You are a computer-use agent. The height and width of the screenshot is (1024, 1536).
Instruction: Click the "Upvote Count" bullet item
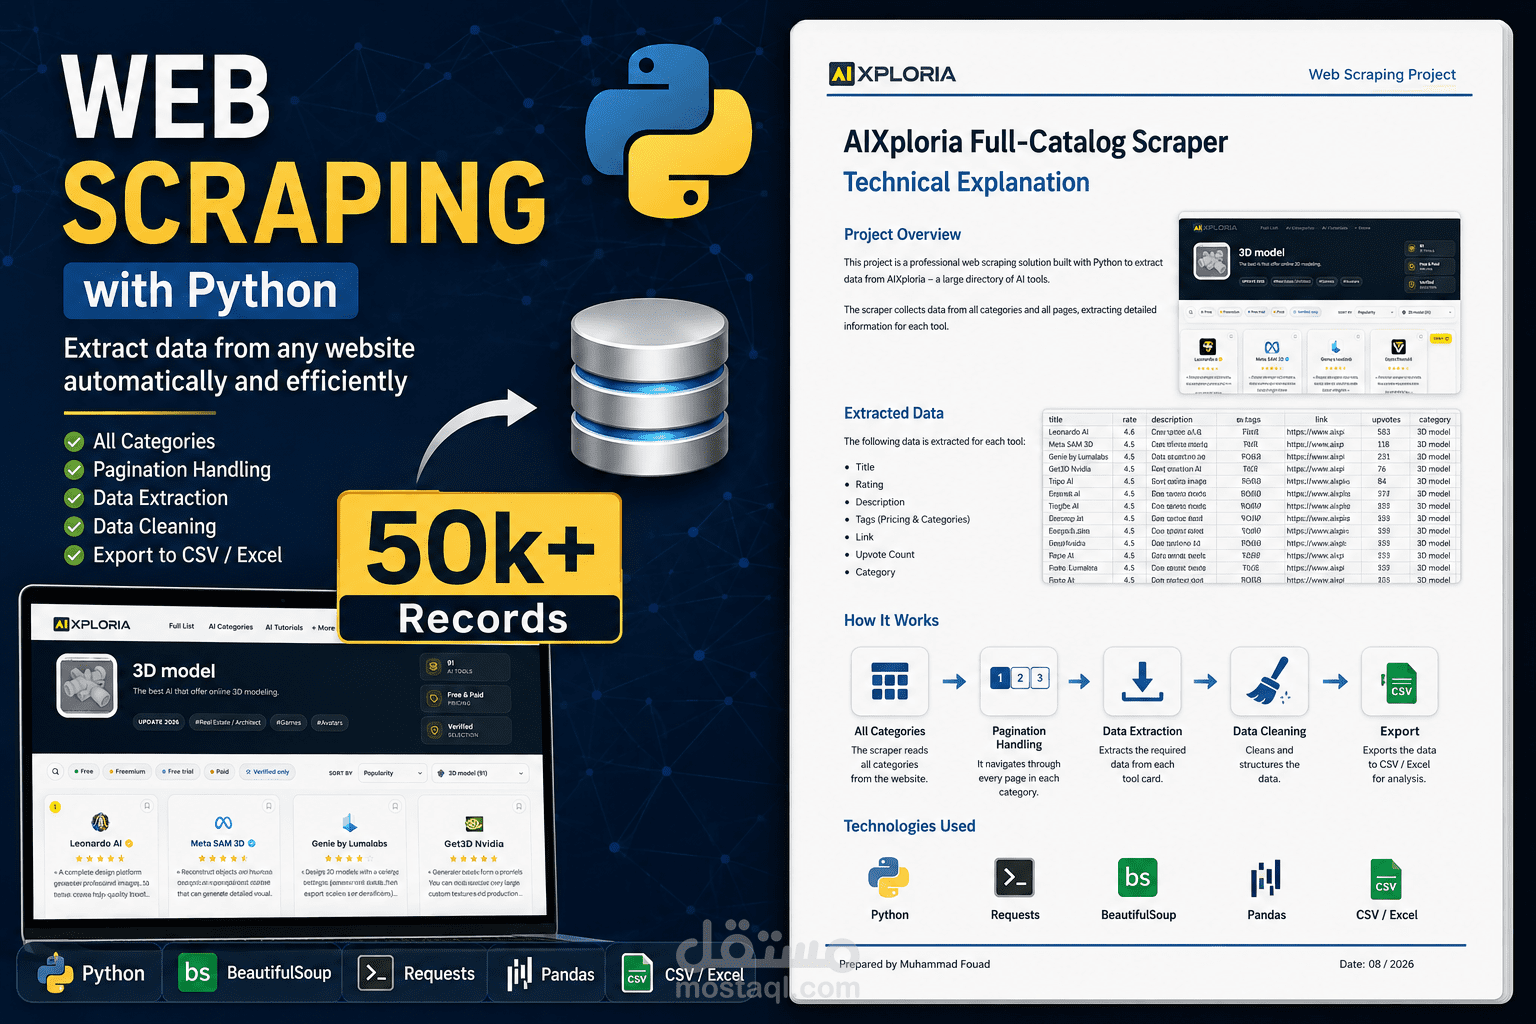pyautogui.click(x=885, y=554)
